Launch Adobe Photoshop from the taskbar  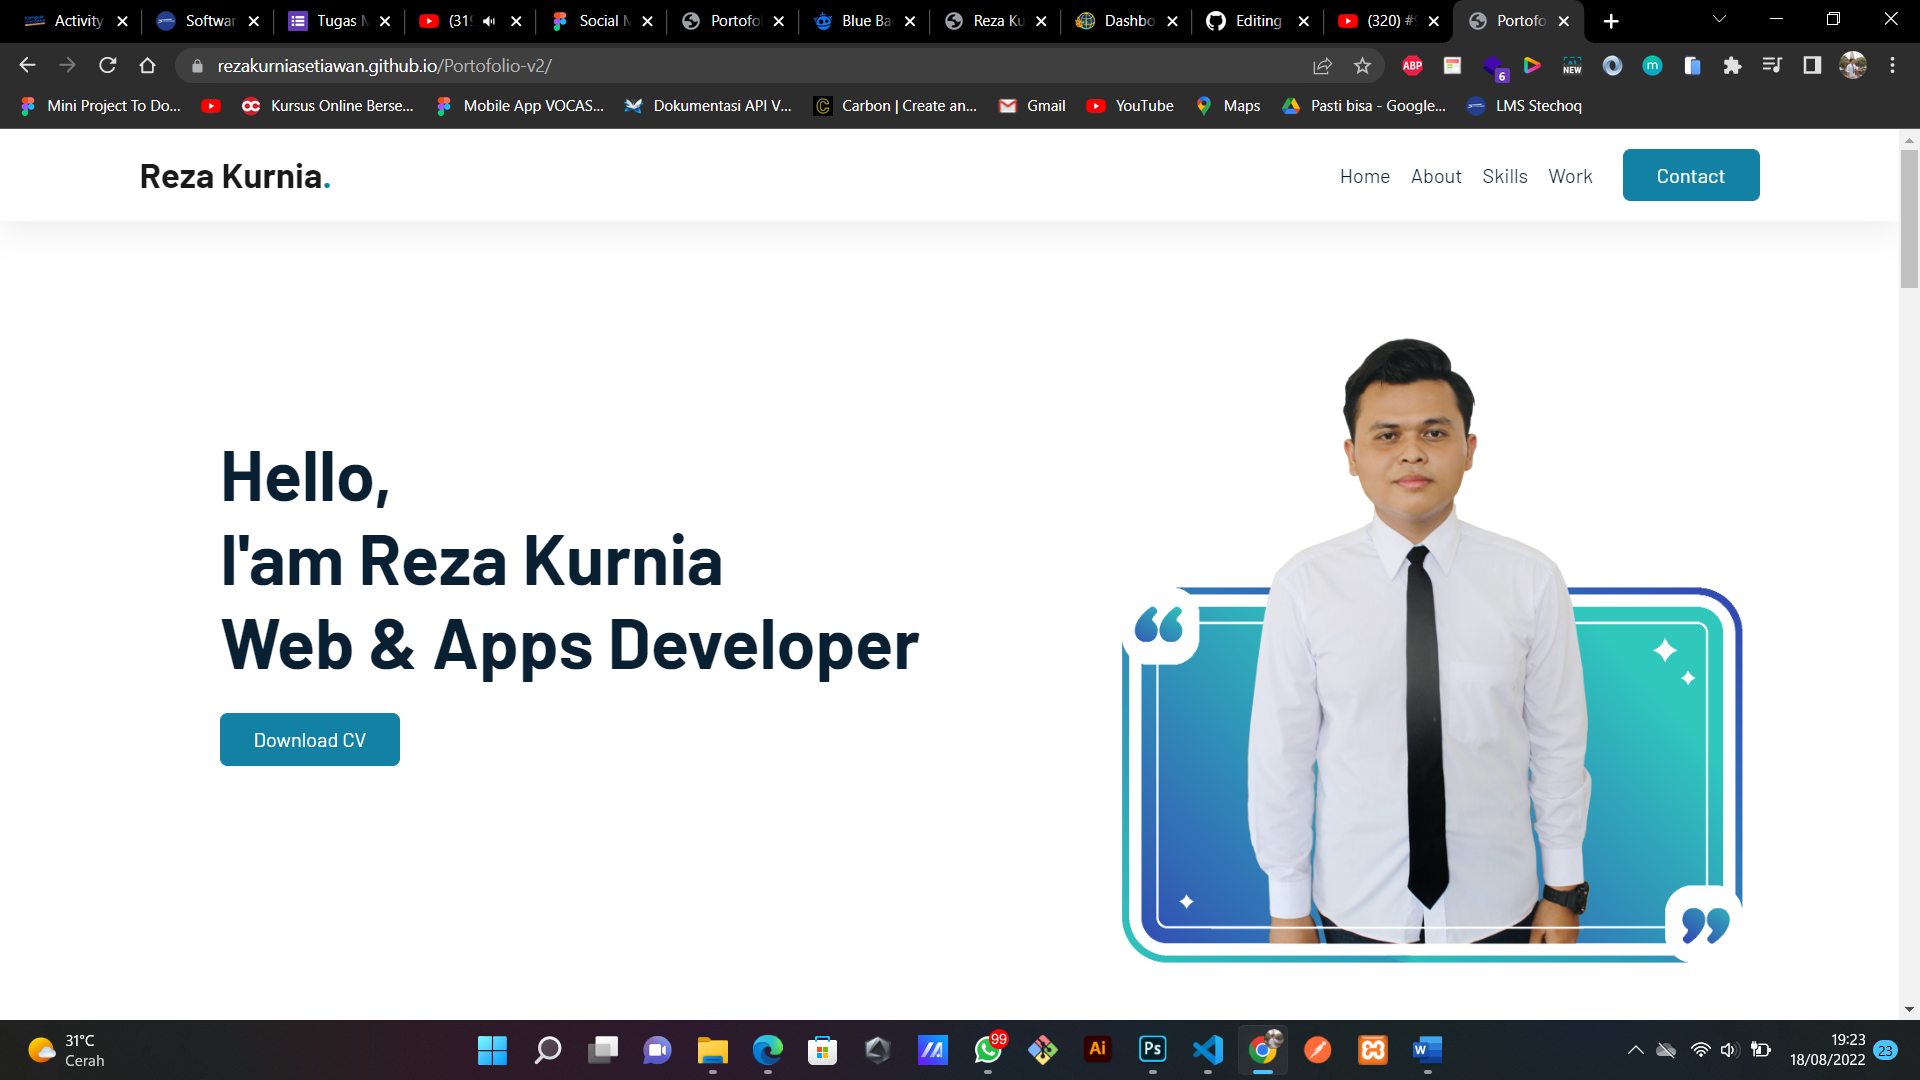[1152, 1051]
